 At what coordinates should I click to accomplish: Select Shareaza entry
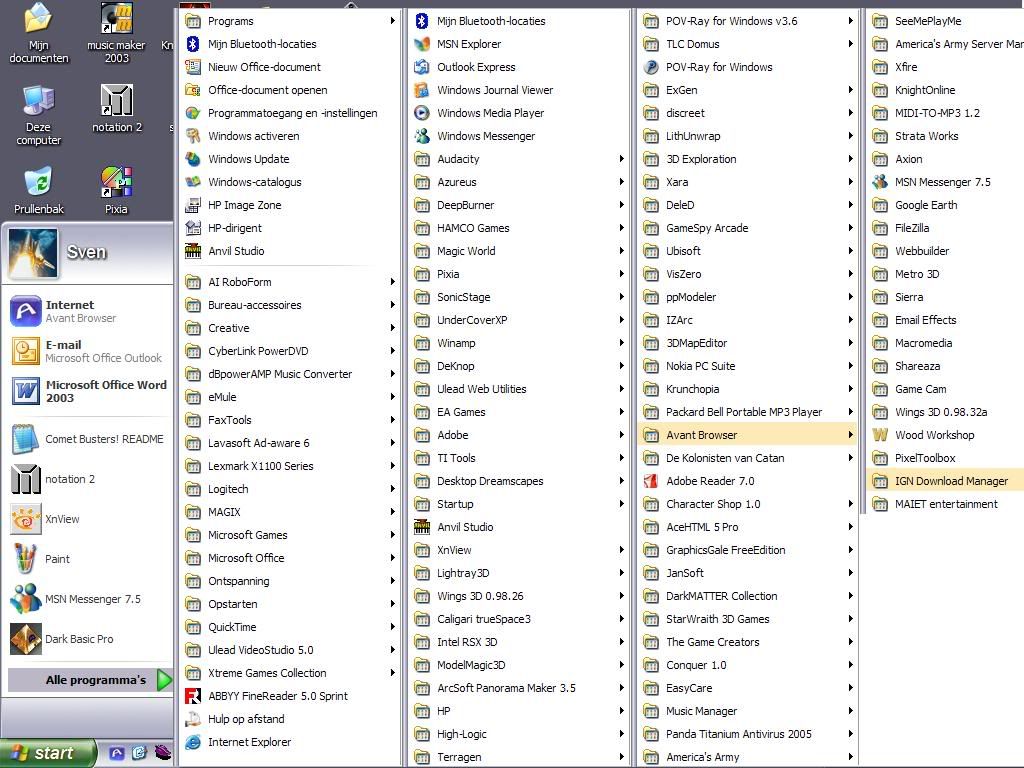pos(946,366)
